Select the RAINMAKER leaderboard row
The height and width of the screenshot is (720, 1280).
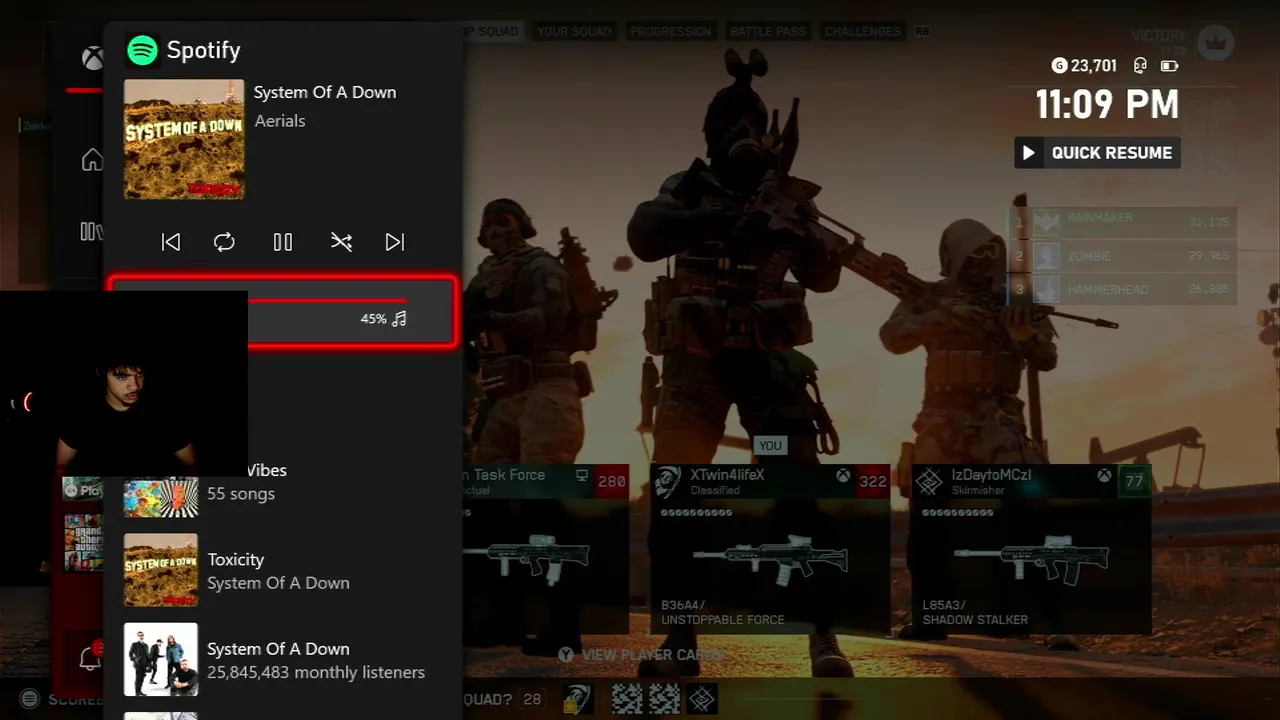pos(1122,222)
